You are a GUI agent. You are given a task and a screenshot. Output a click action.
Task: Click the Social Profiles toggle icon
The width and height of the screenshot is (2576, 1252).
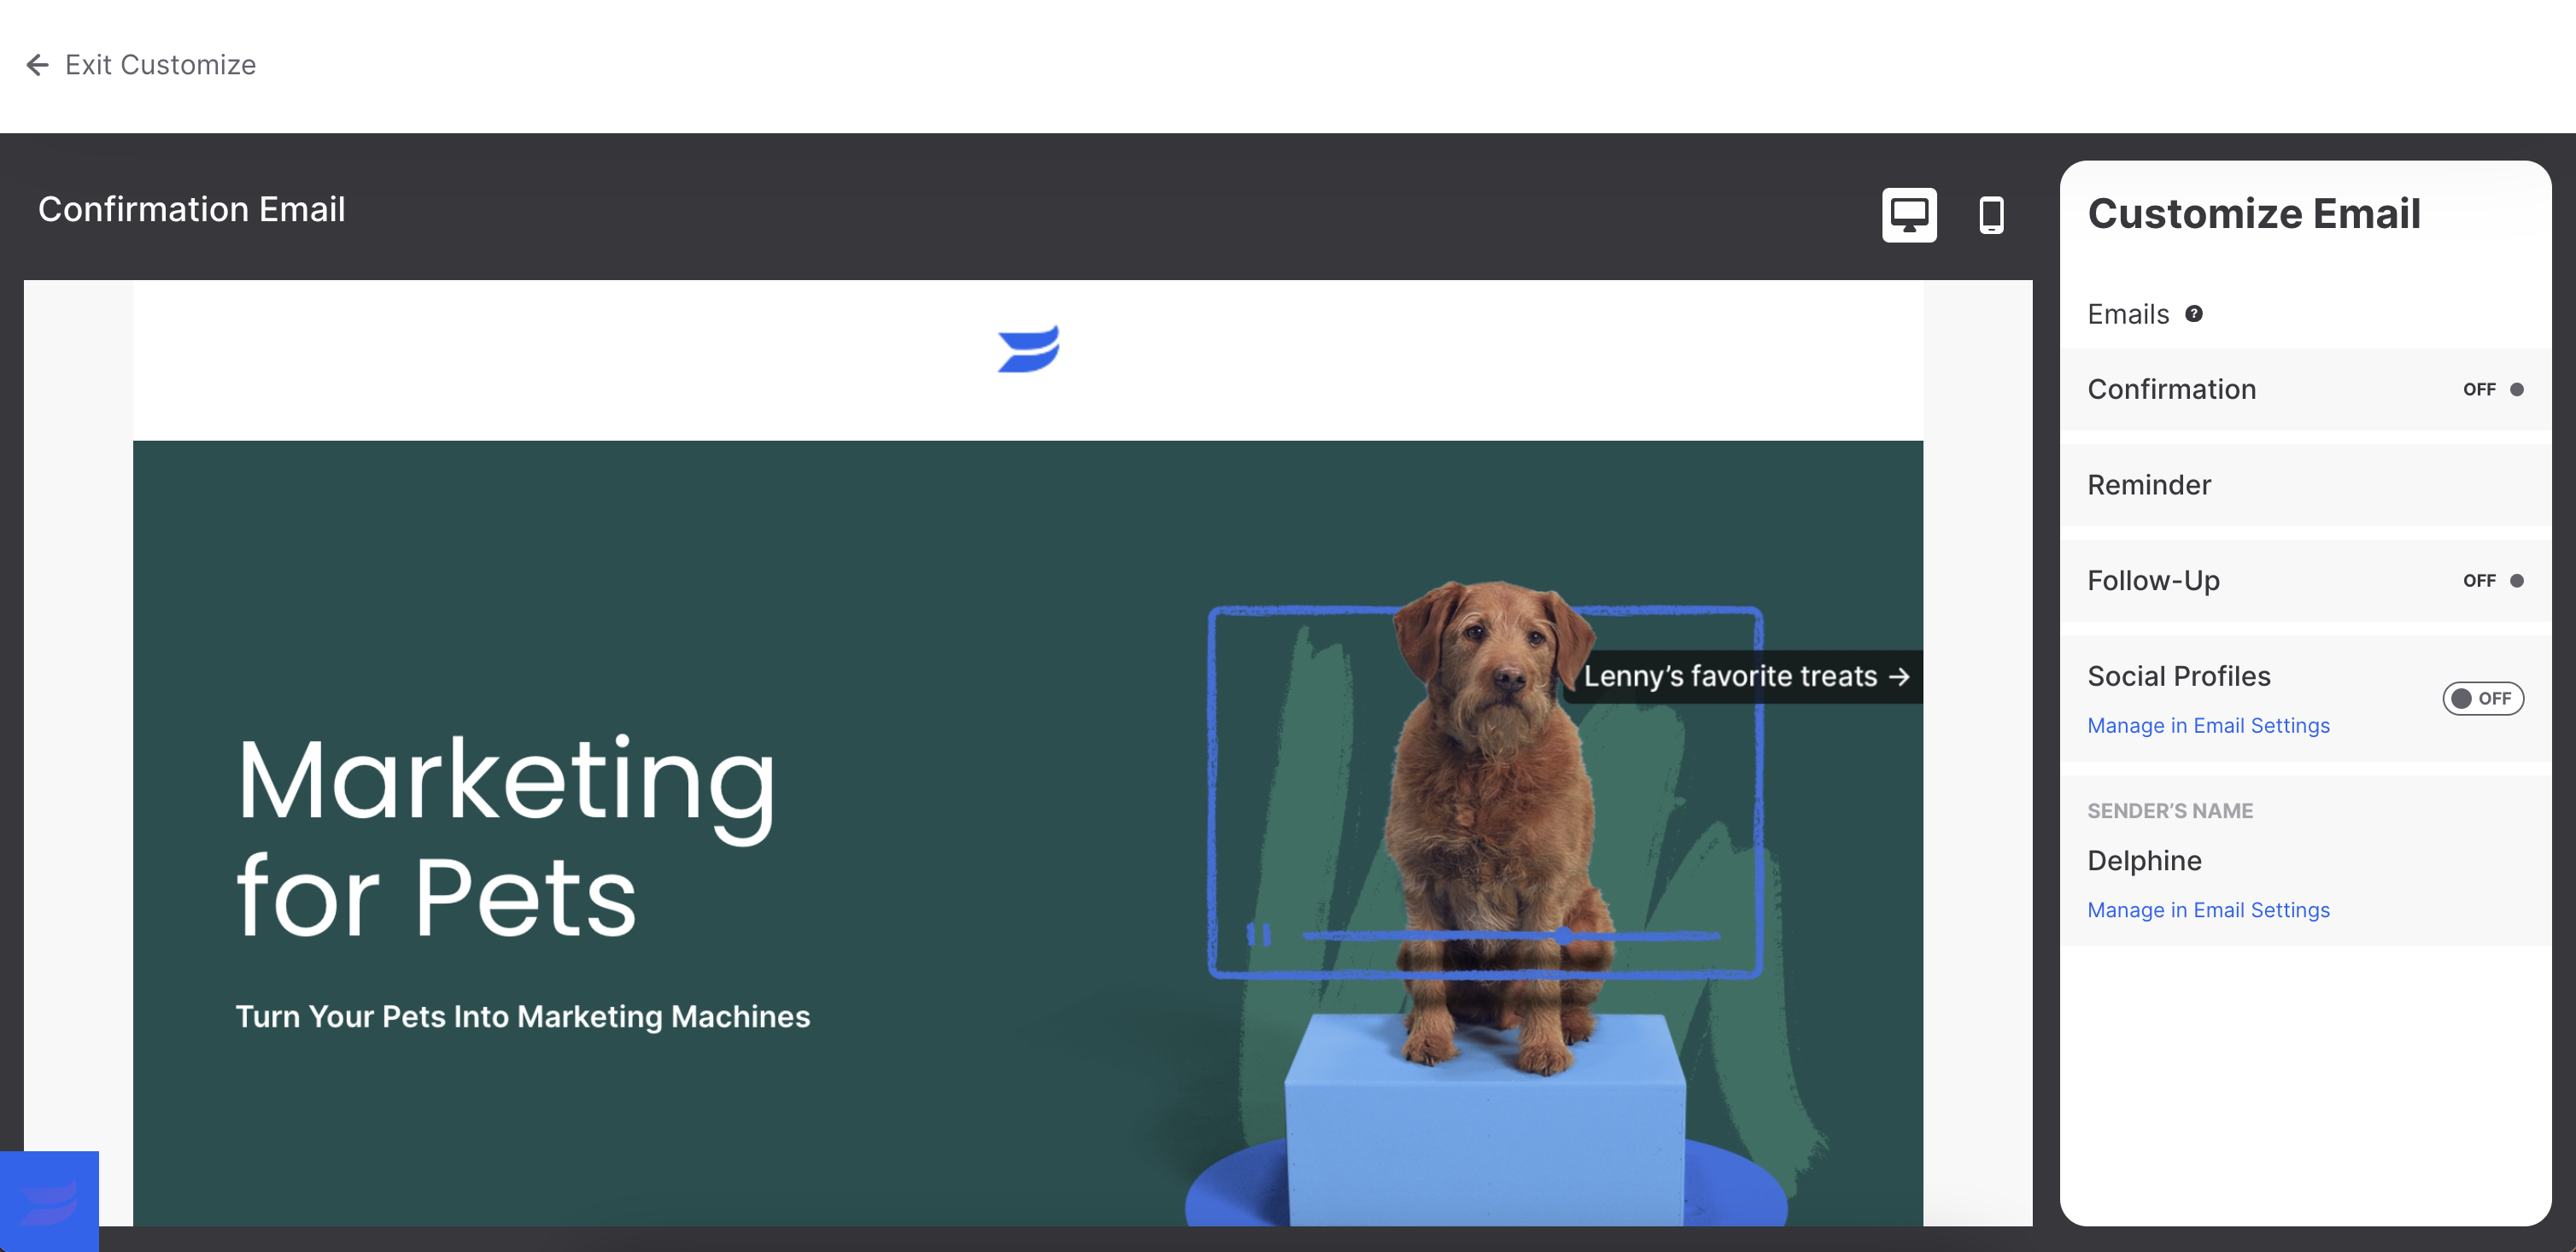(x=2480, y=697)
